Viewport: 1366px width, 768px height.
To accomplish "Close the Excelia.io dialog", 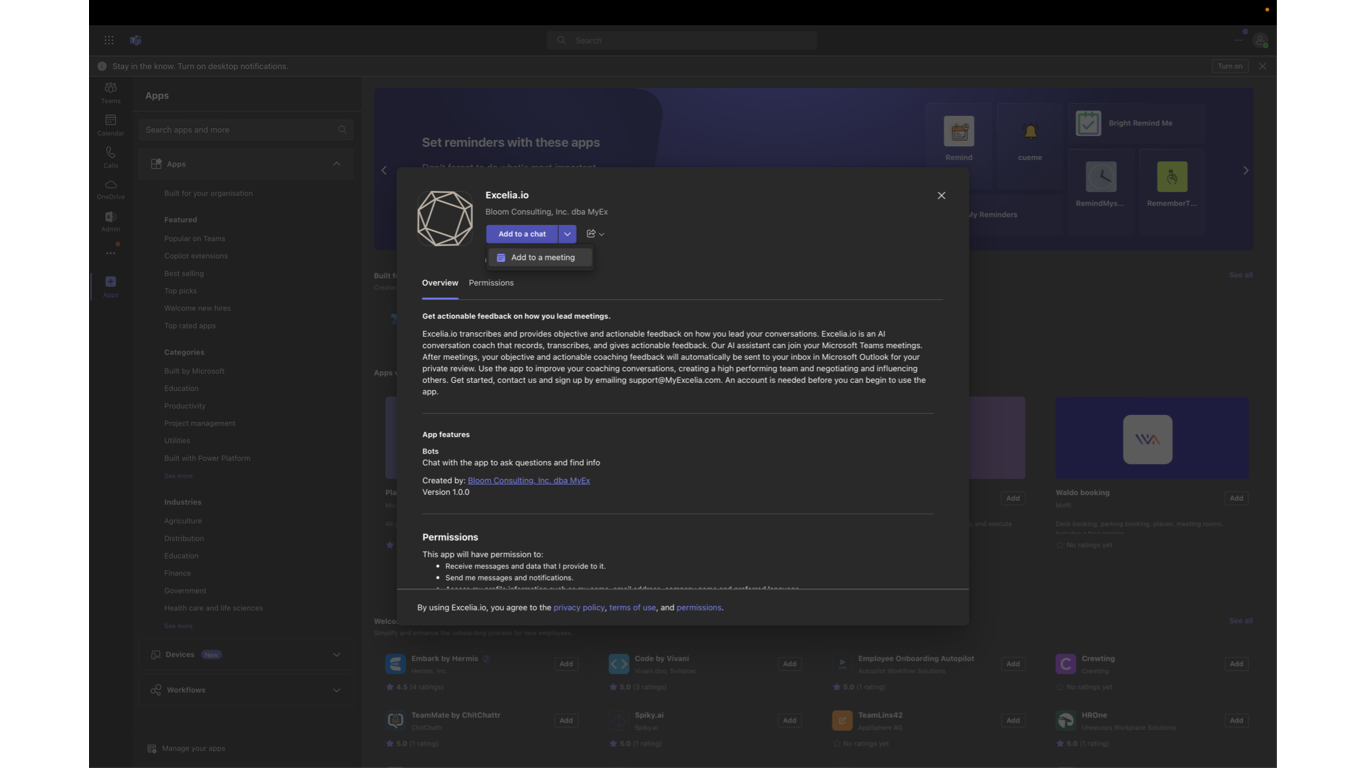I will tap(941, 196).
